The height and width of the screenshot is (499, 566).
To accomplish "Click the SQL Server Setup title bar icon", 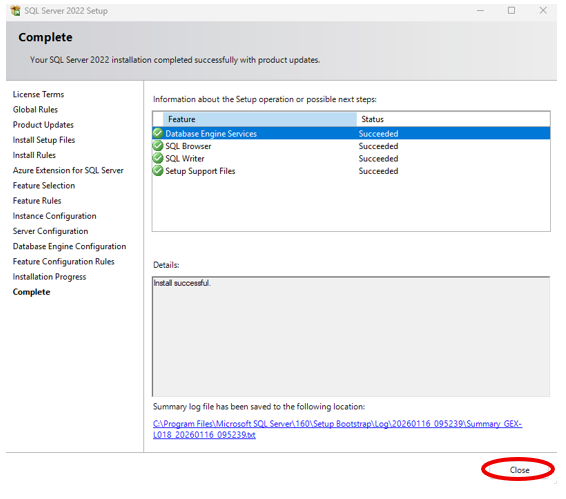I will (x=16, y=11).
